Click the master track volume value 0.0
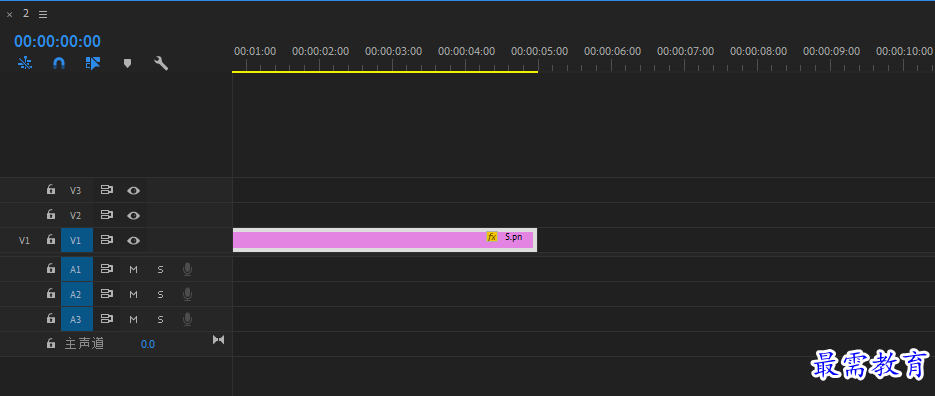Screen dimensions: 935x396 coord(148,344)
